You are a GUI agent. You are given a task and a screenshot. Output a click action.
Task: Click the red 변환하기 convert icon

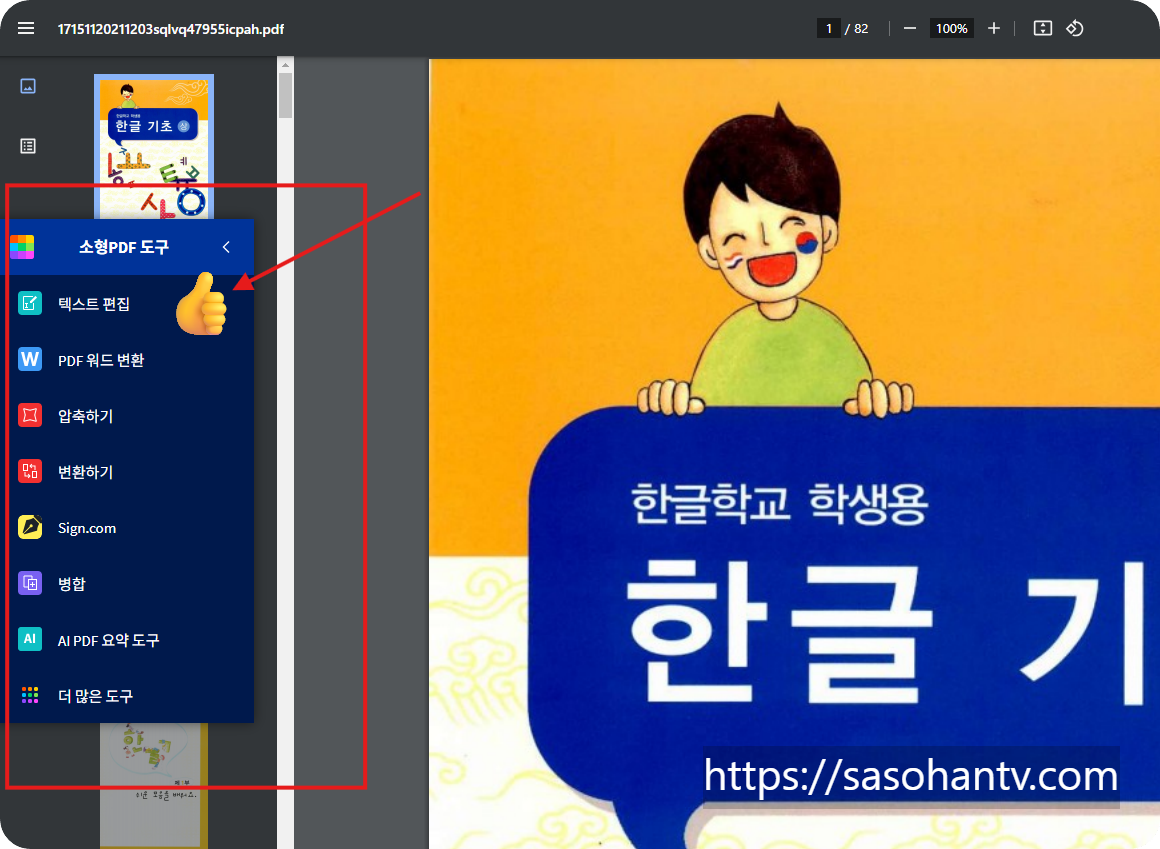coord(30,471)
